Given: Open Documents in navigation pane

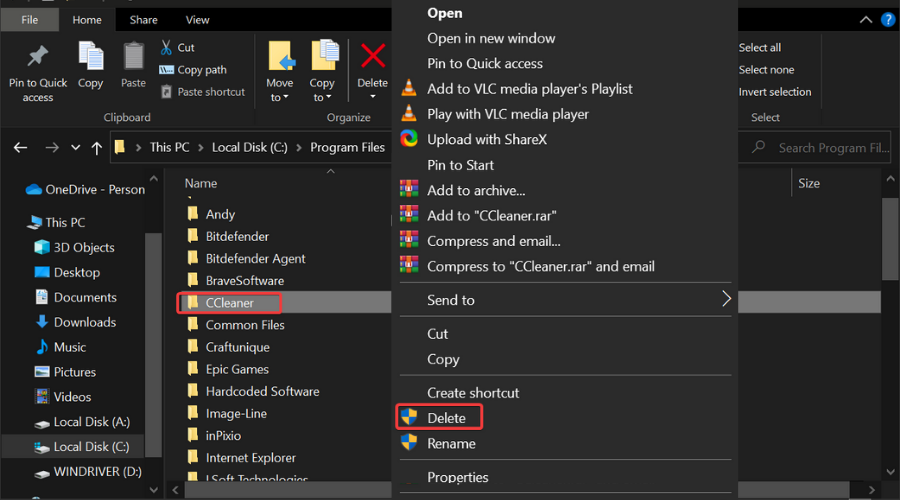Looking at the screenshot, I should coord(76,297).
